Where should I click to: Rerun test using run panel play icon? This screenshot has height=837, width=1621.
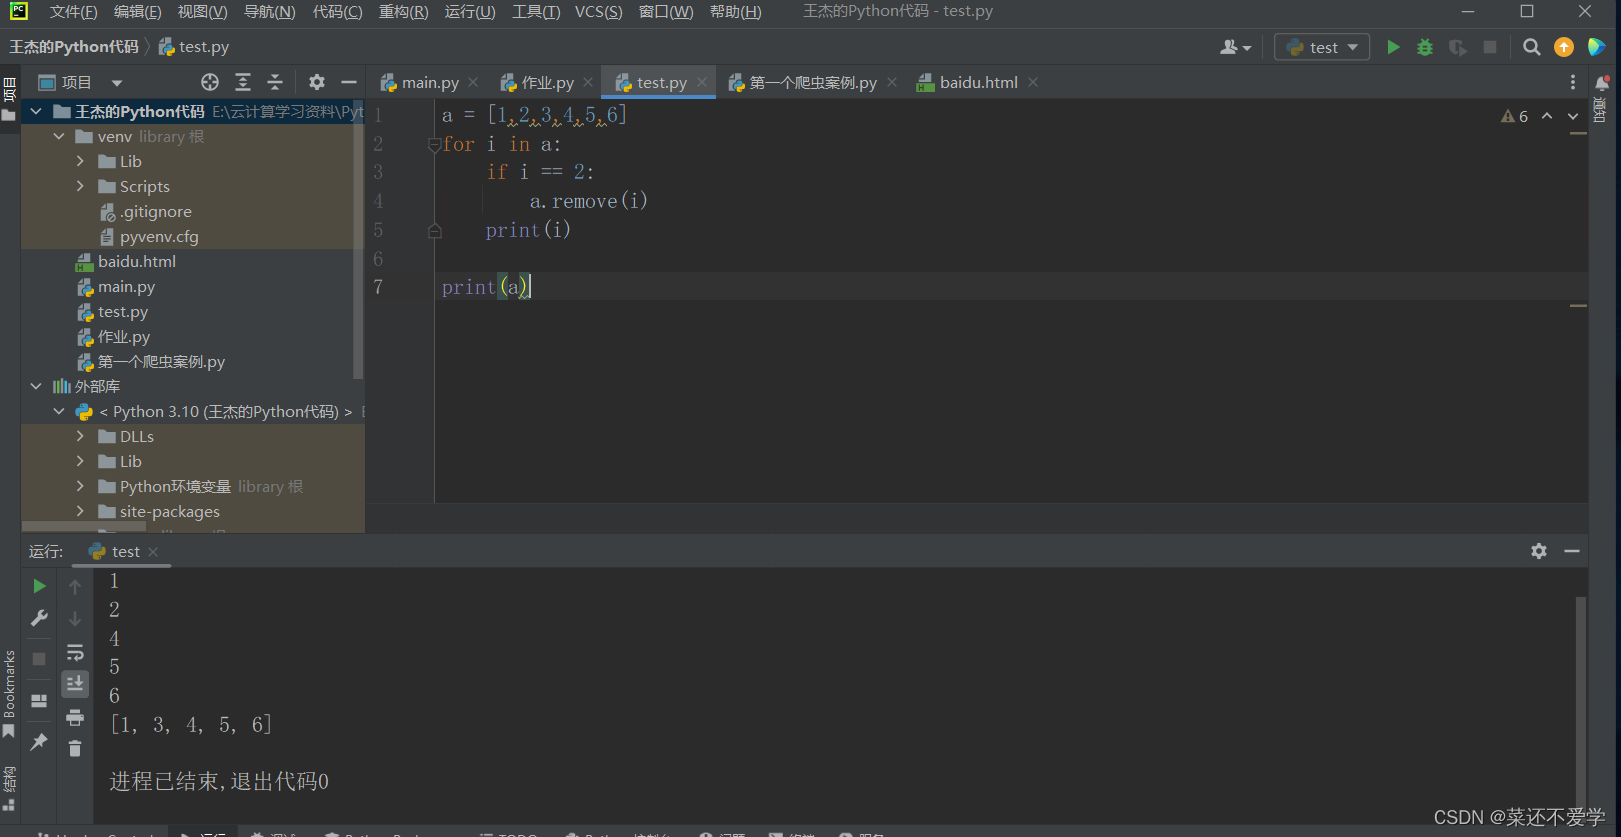(x=39, y=586)
